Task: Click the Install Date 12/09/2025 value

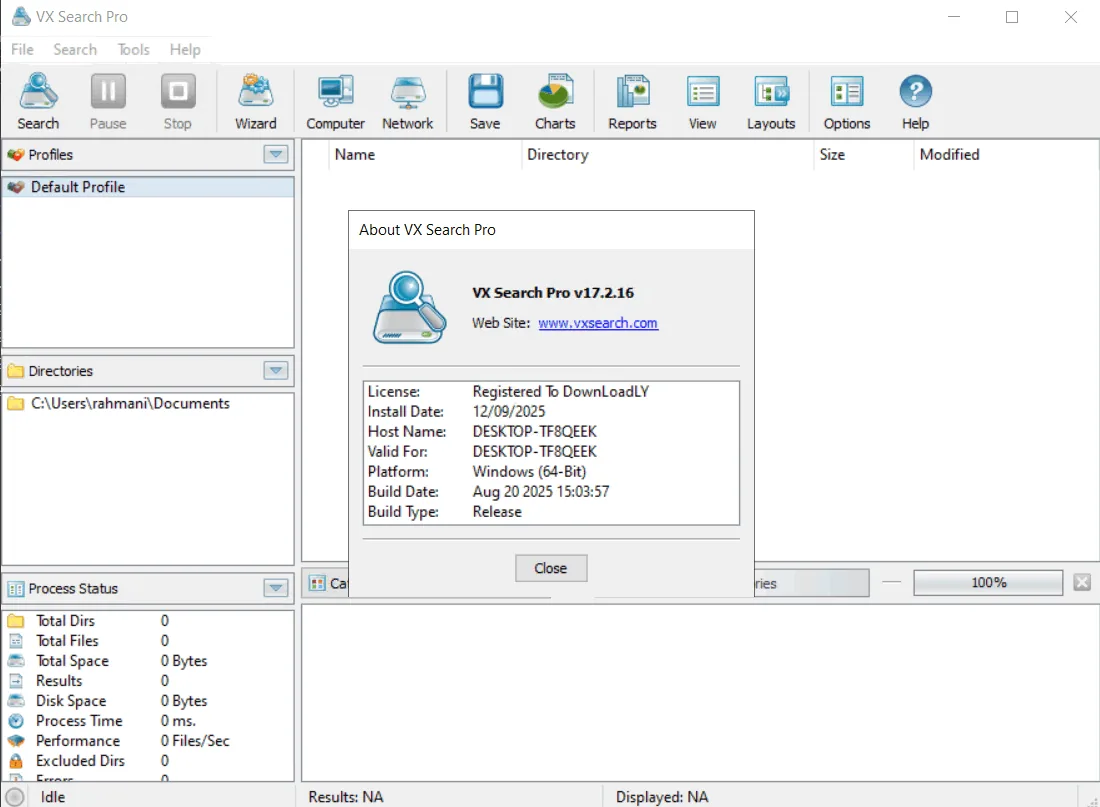Action: (x=509, y=412)
